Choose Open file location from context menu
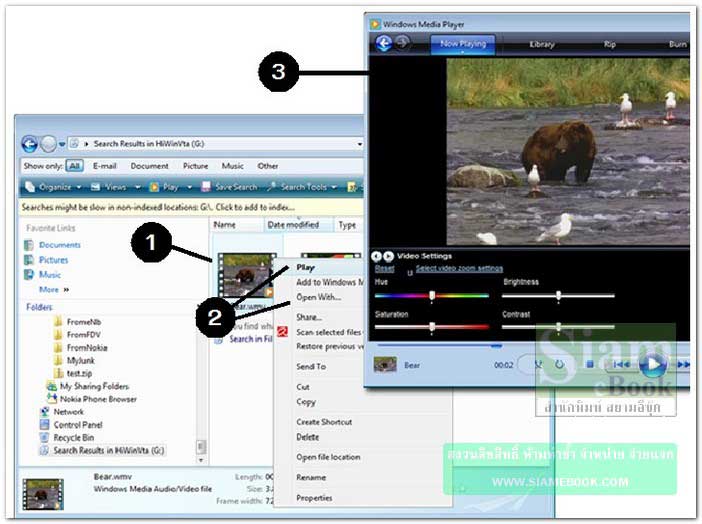 328,457
